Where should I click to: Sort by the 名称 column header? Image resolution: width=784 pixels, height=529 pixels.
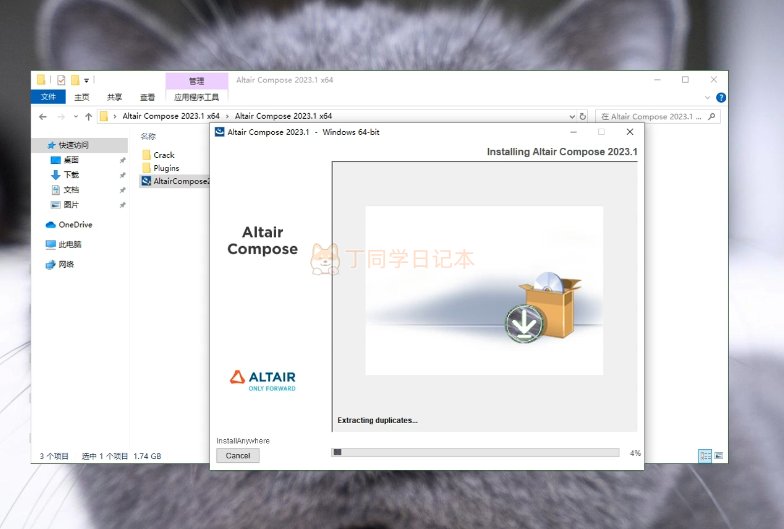point(148,136)
